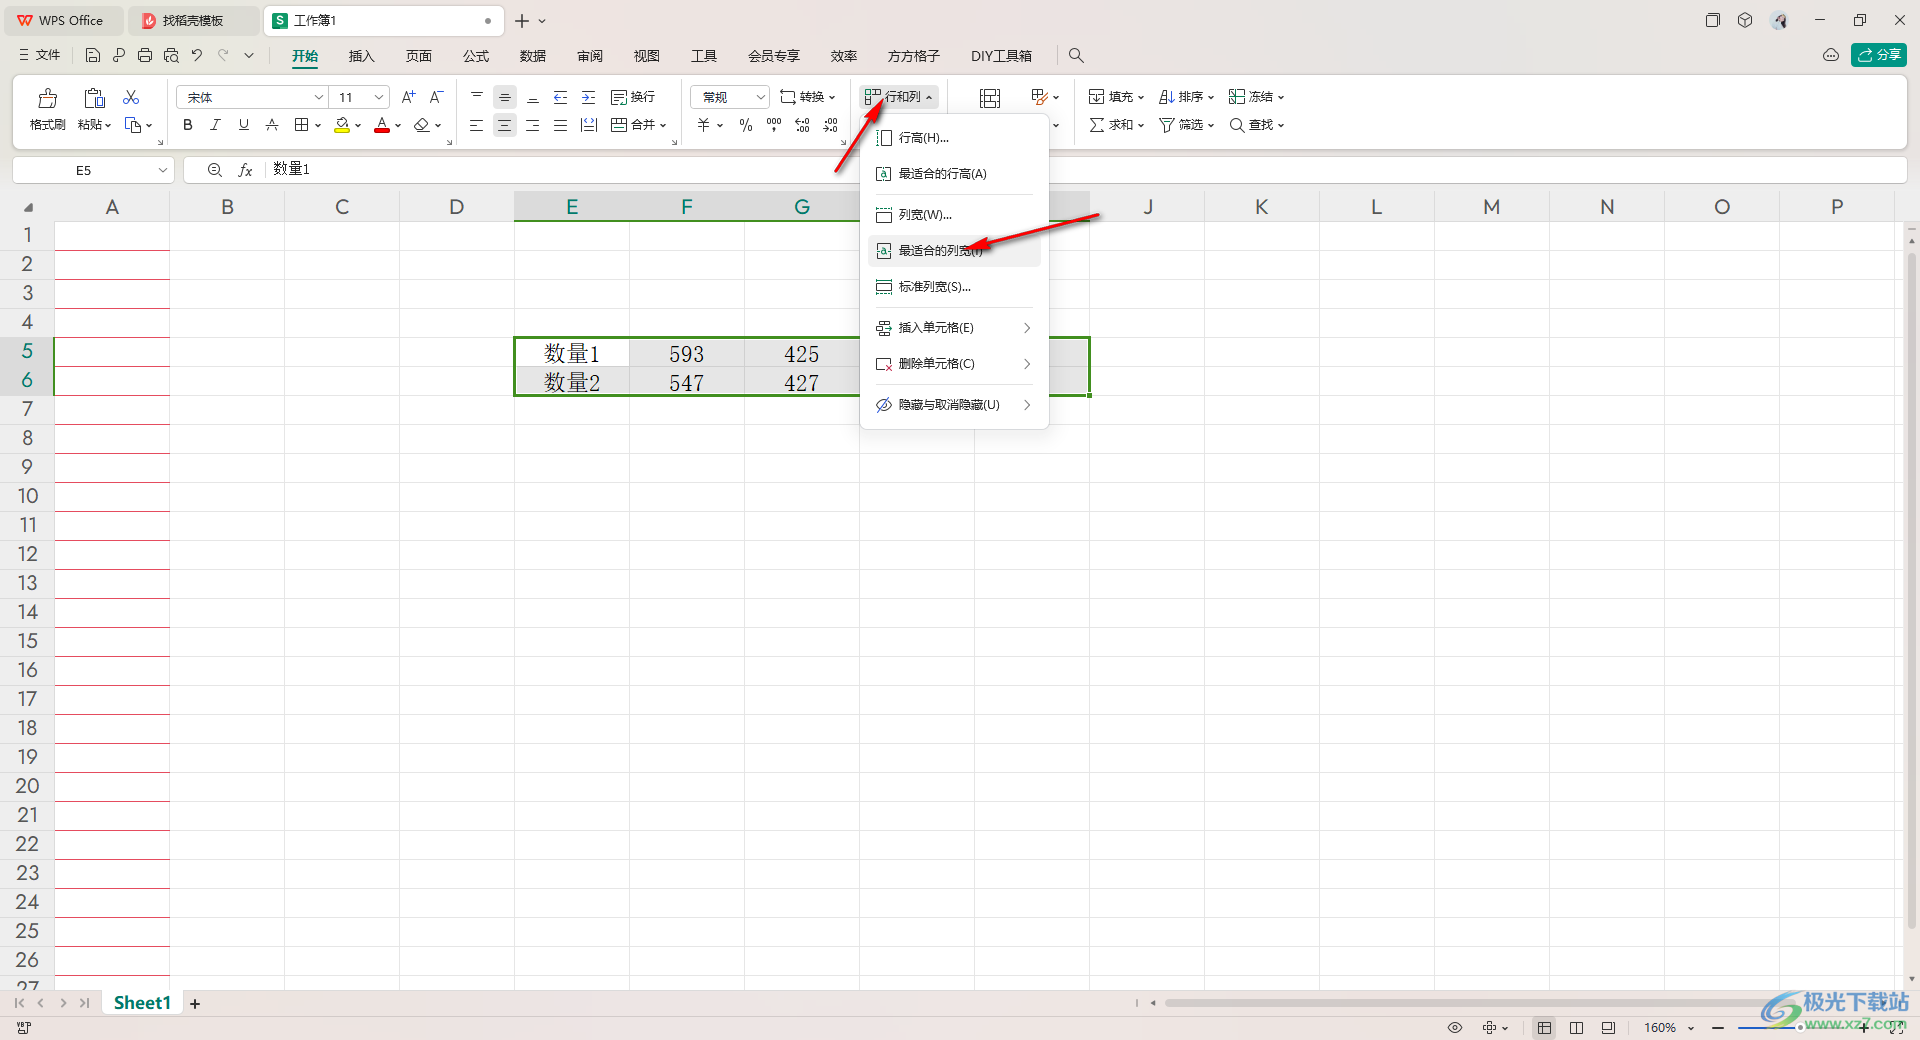Click the Increase font size icon

[408, 97]
